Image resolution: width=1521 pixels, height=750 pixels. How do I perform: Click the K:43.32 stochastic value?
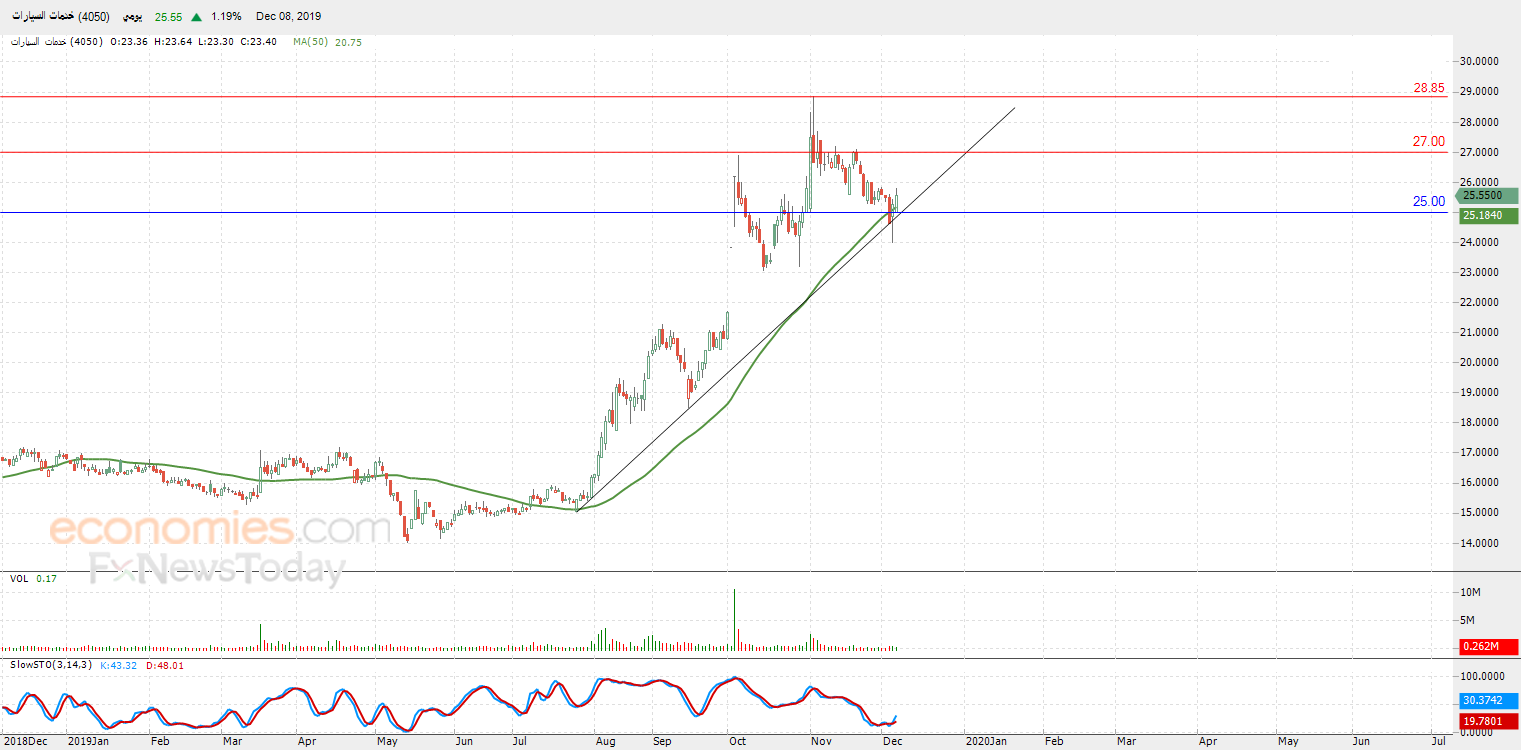(x=119, y=664)
